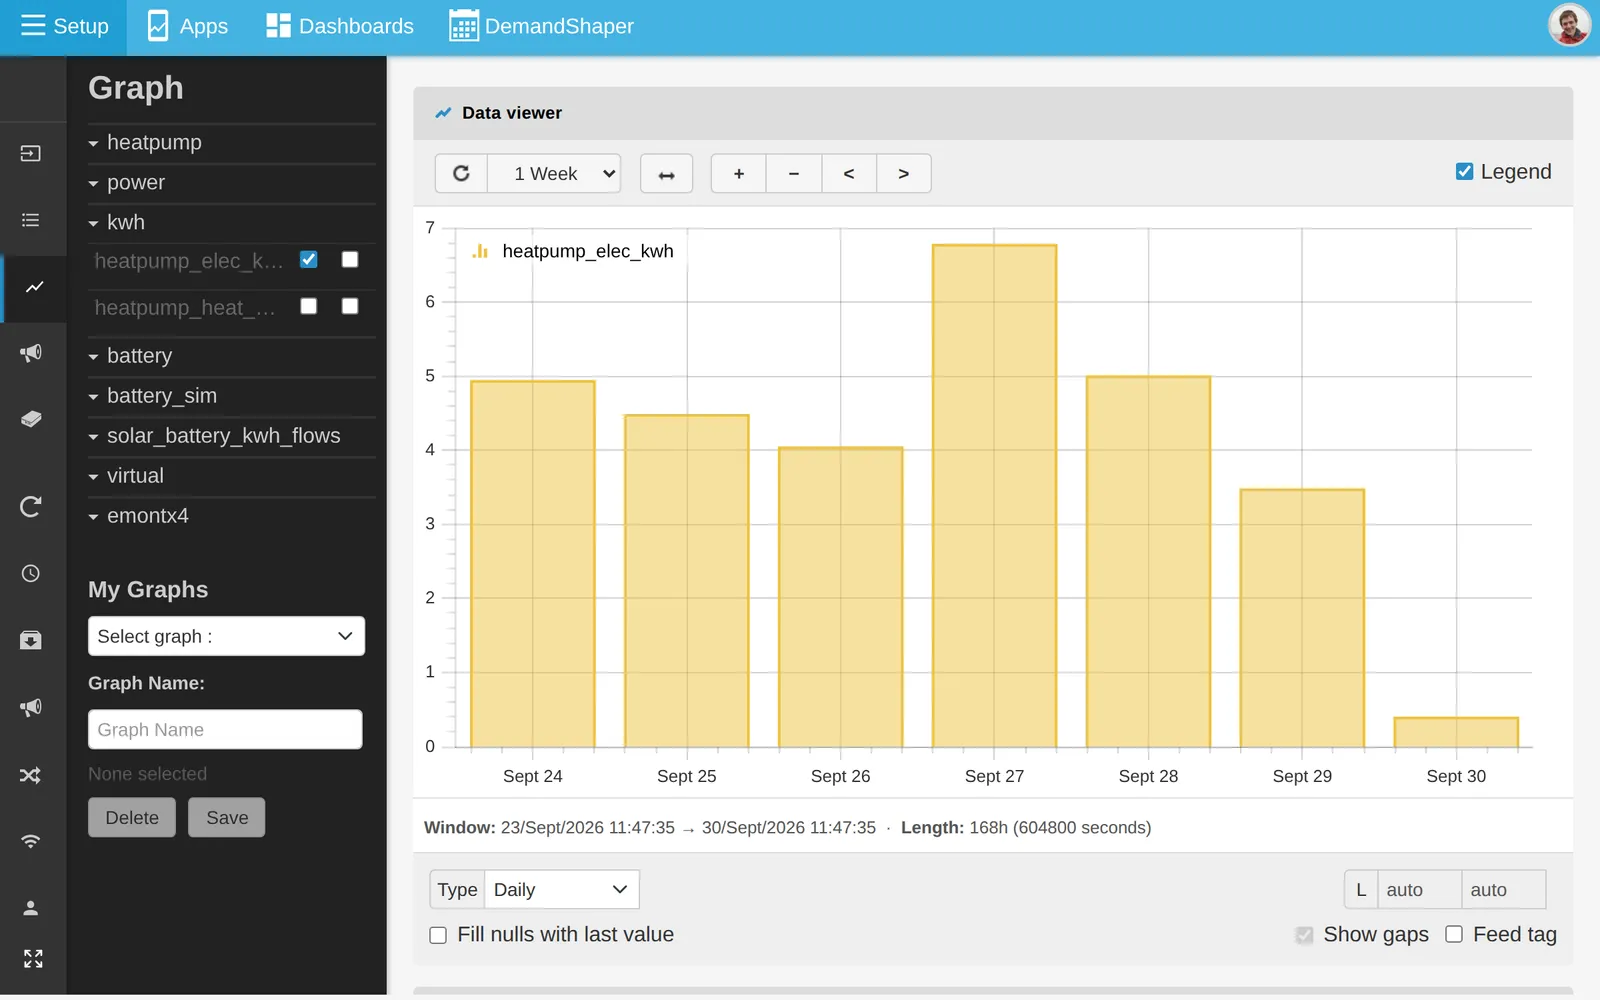This screenshot has height=1000, width=1600.
Task: Click the upper megaphone sidebar icon
Action: click(31, 353)
